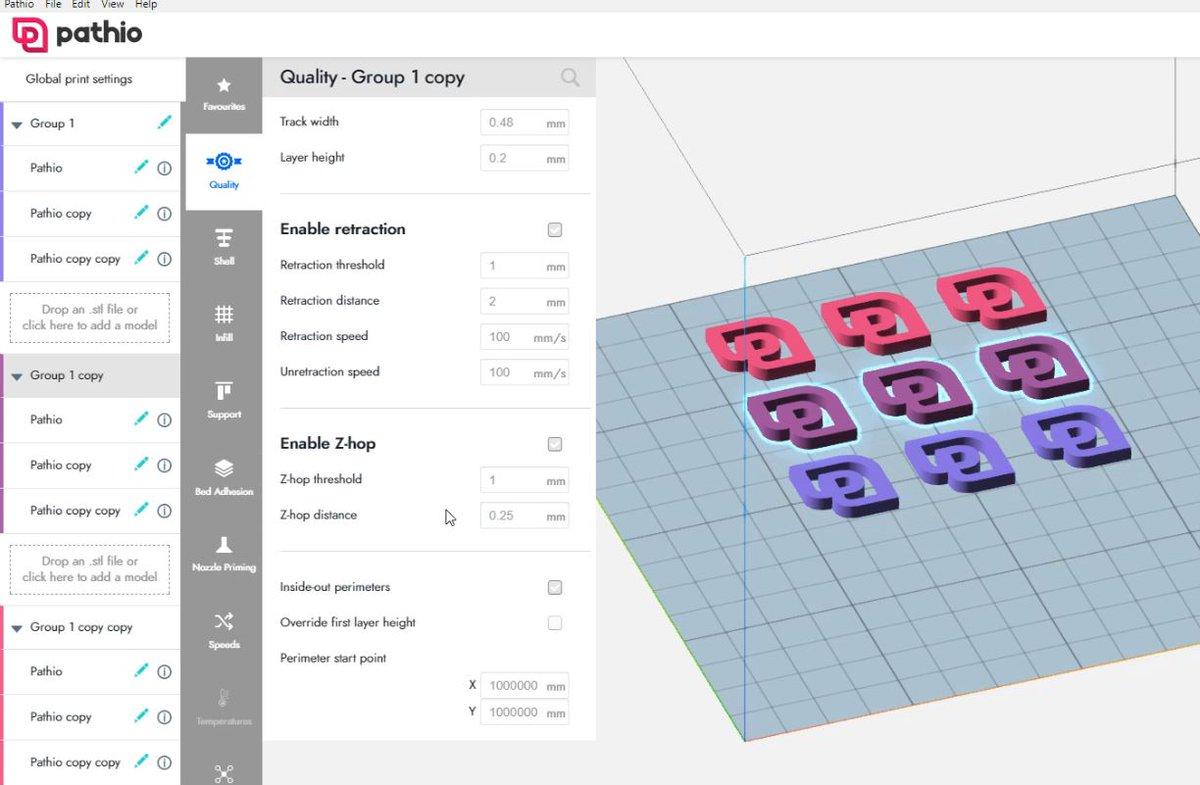Open the Temperatures settings tab

coord(224,707)
